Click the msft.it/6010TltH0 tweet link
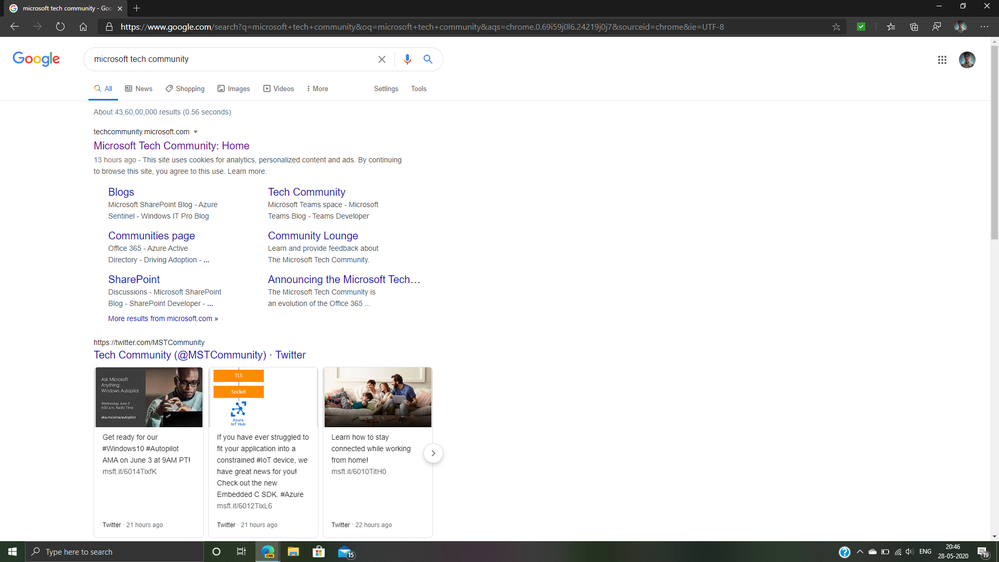 click(359, 472)
